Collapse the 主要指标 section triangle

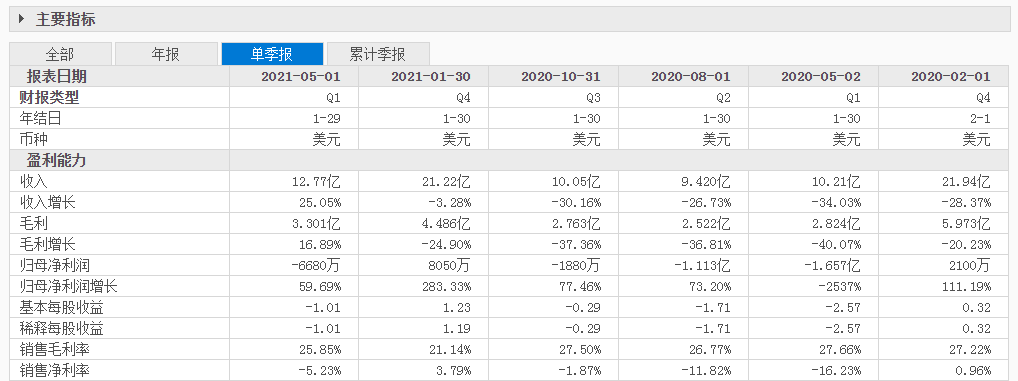(x=21, y=19)
